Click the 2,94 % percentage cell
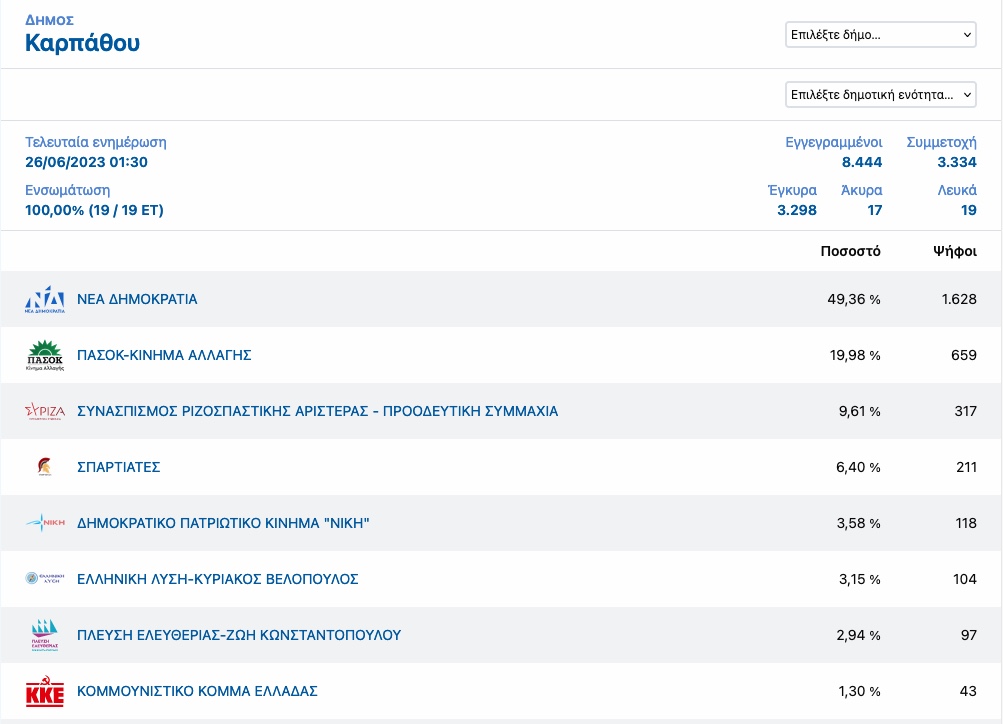The image size is (1003, 724). pyautogui.click(x=858, y=635)
